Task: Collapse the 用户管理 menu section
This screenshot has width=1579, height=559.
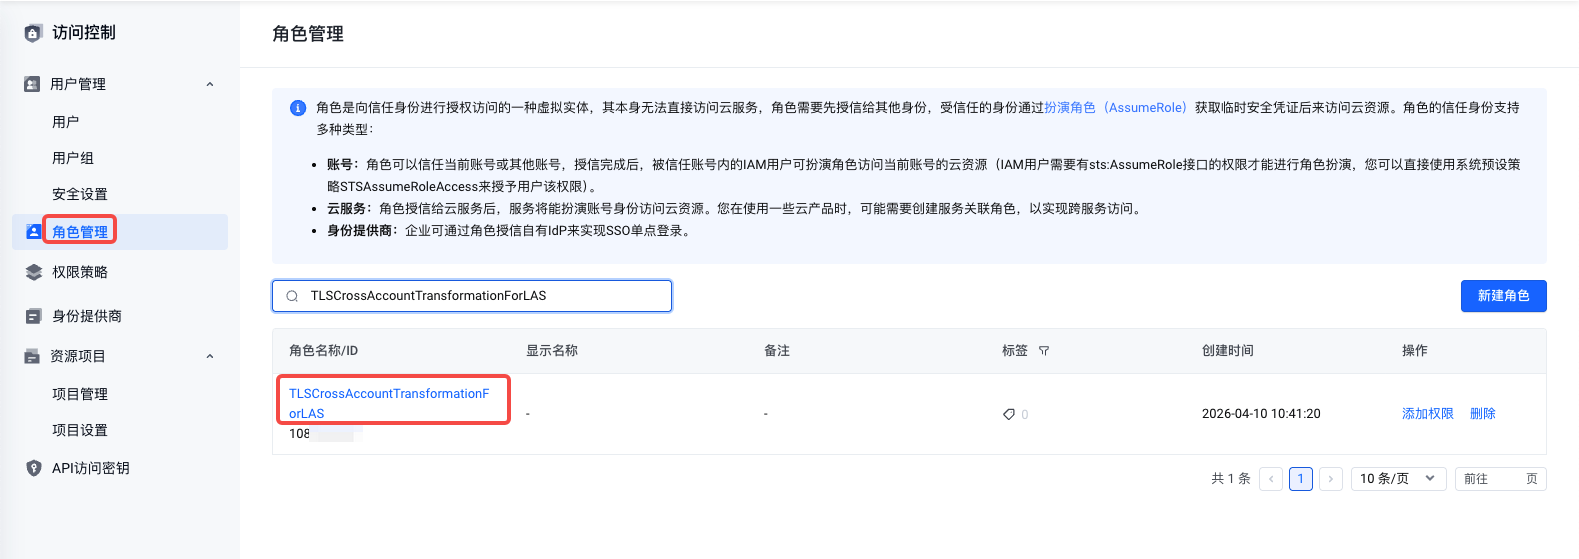Action: coord(210,84)
